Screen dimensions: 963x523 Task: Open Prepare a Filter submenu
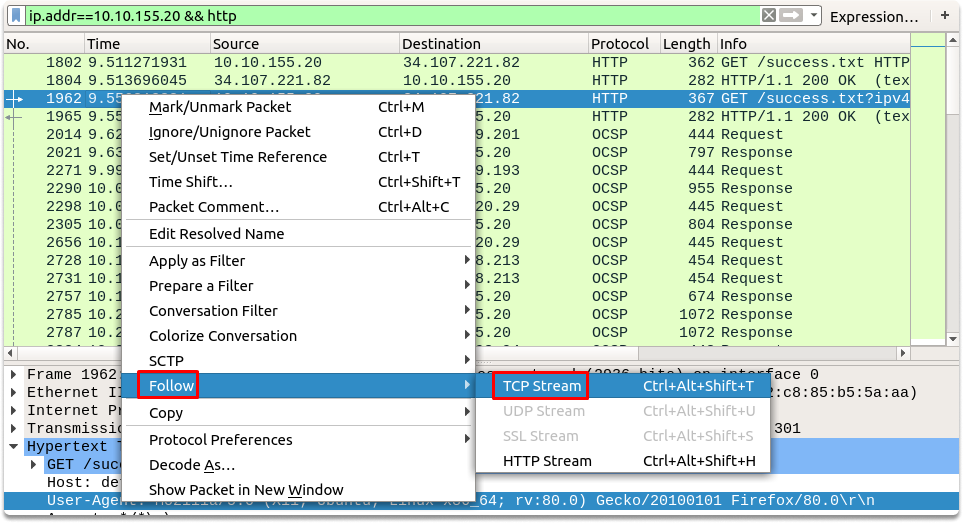pyautogui.click(x=298, y=286)
